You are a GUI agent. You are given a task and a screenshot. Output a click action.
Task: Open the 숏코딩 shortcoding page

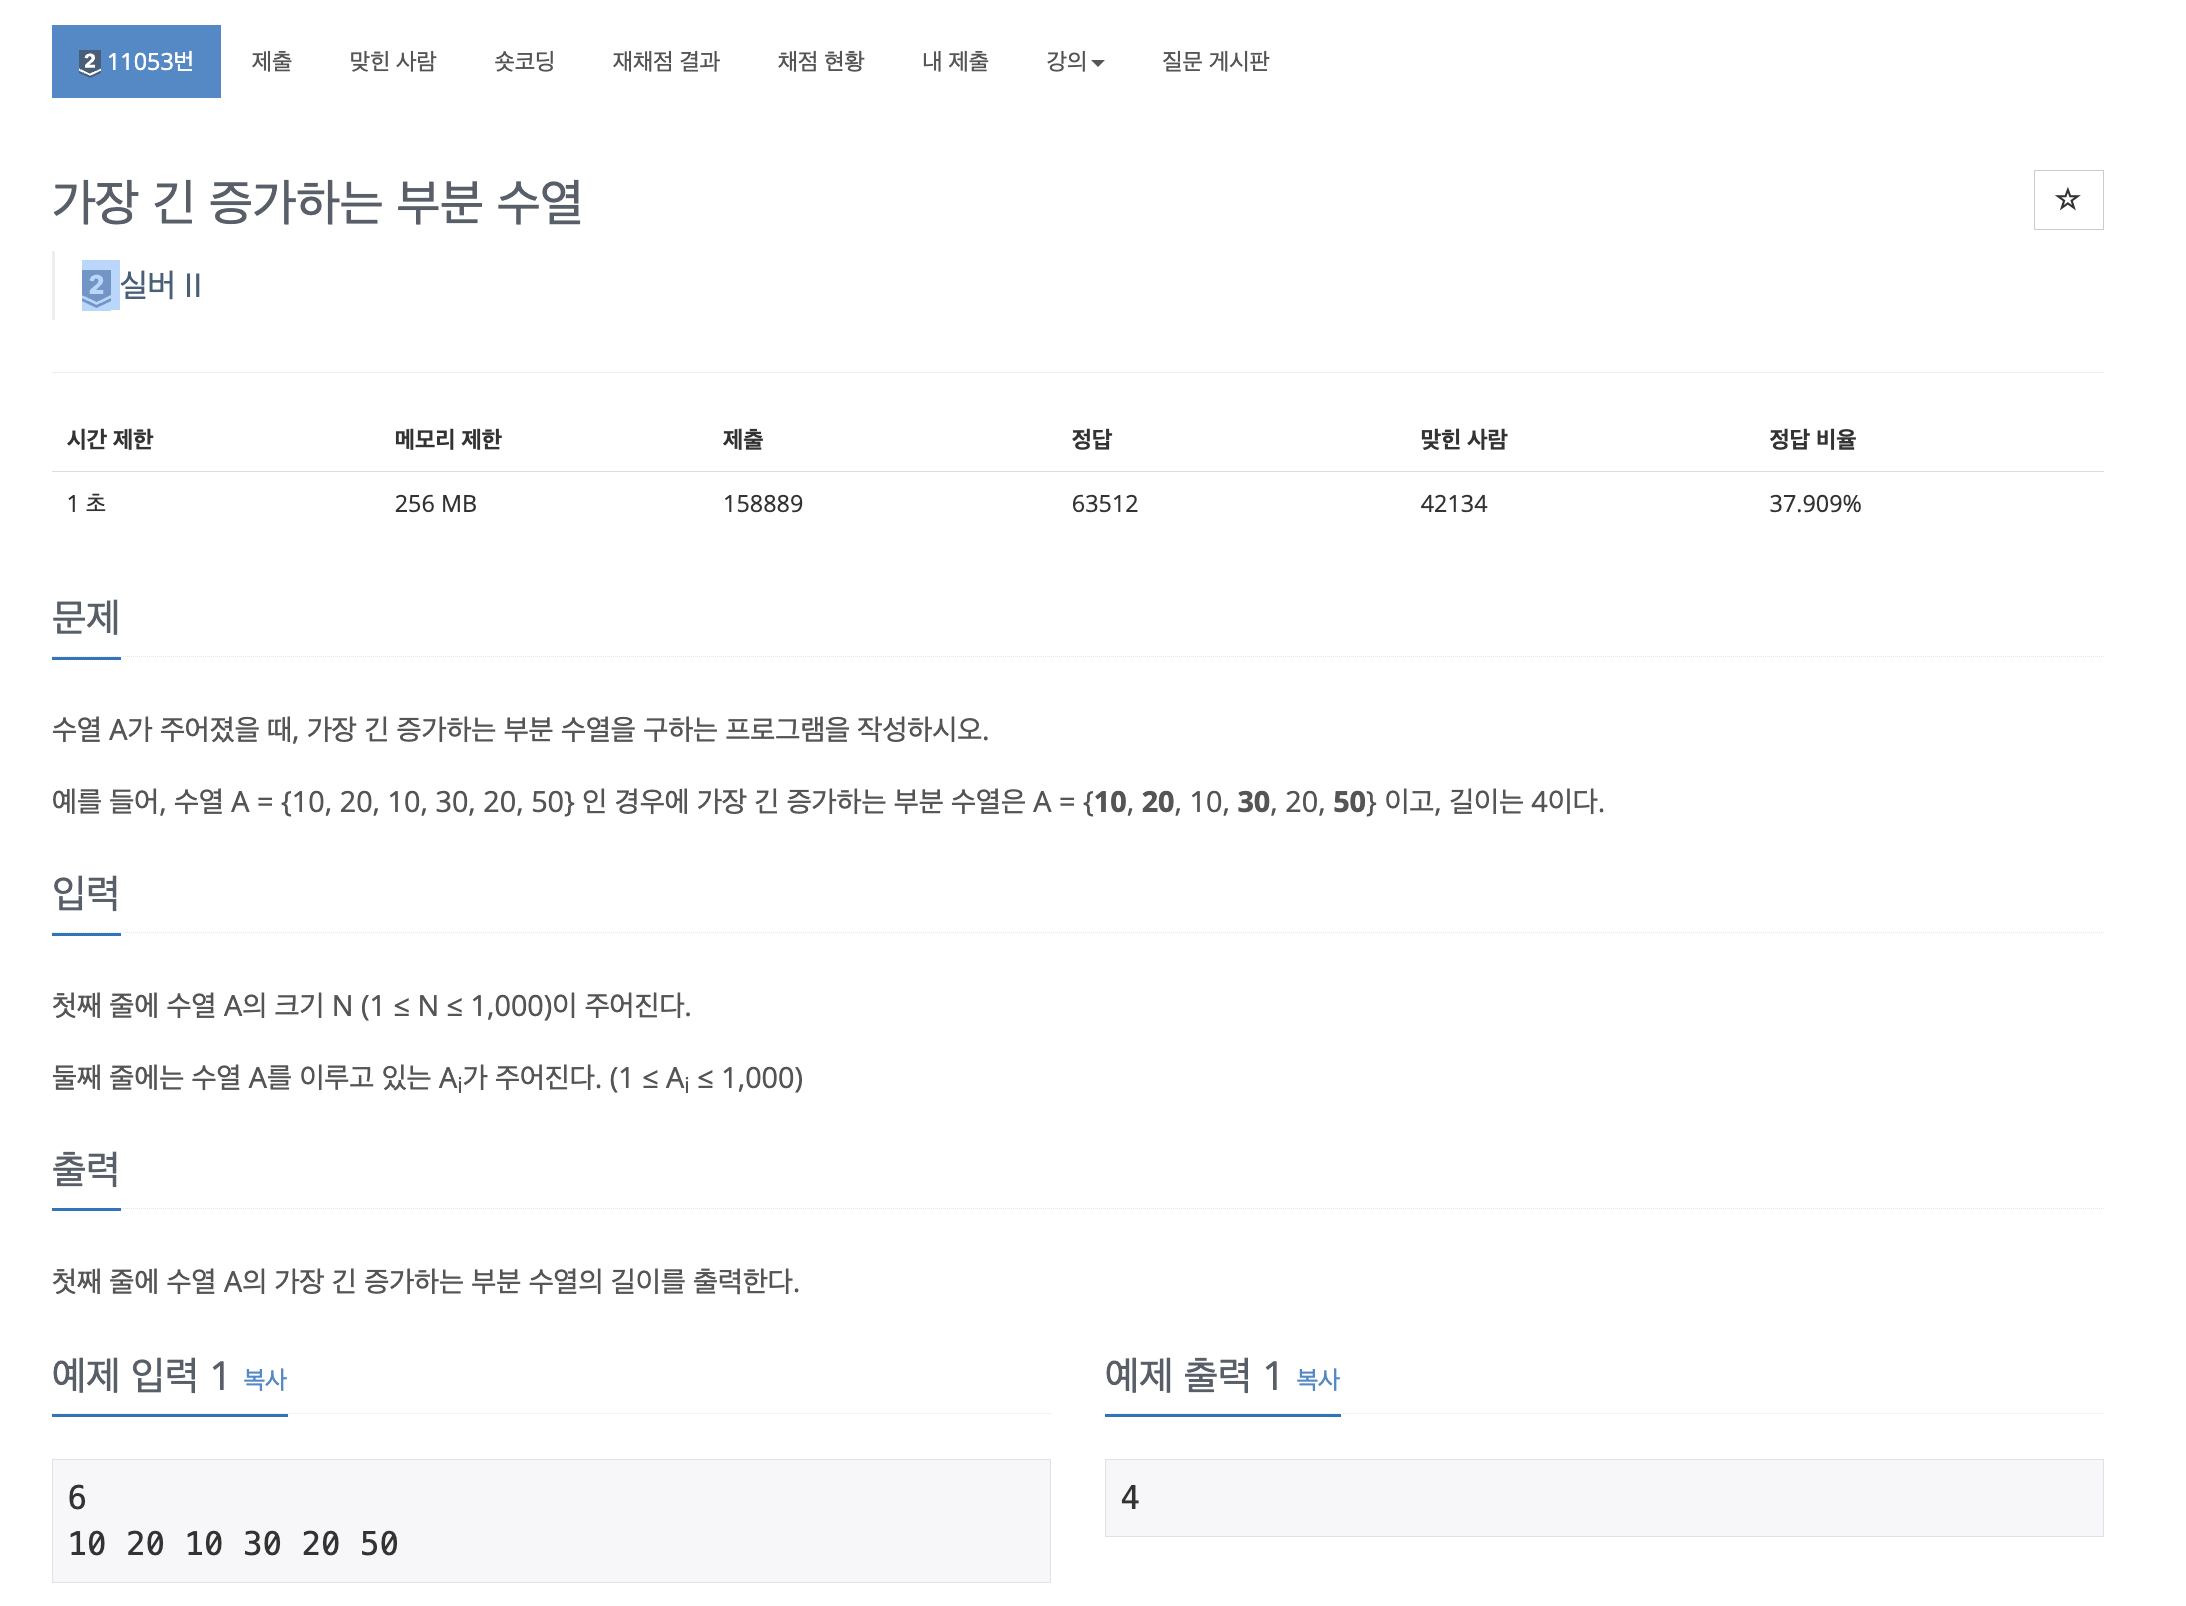click(x=525, y=61)
